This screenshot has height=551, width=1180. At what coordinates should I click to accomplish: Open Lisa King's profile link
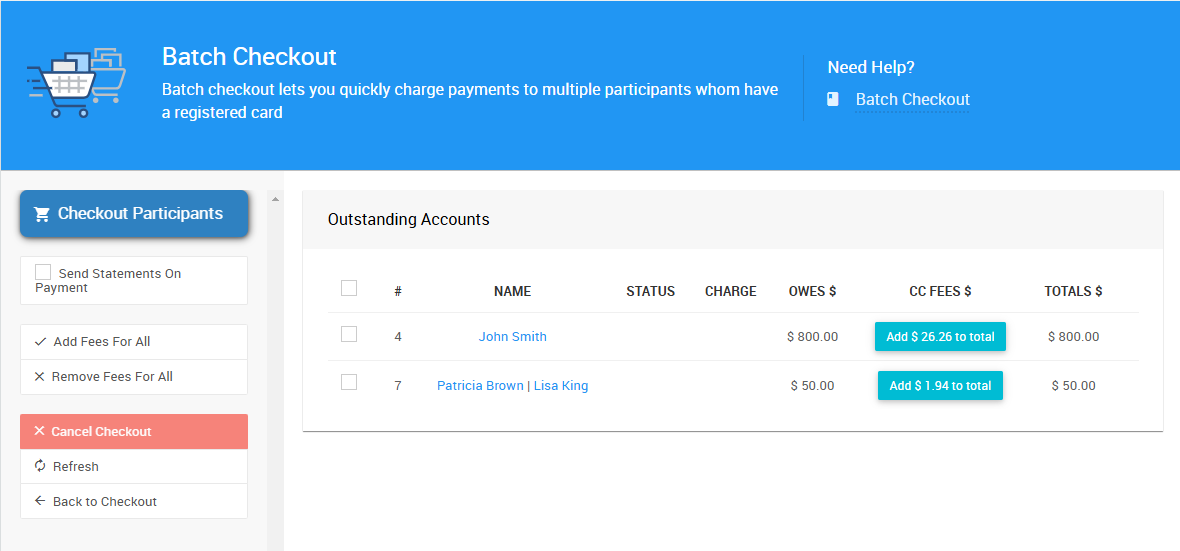coord(561,386)
